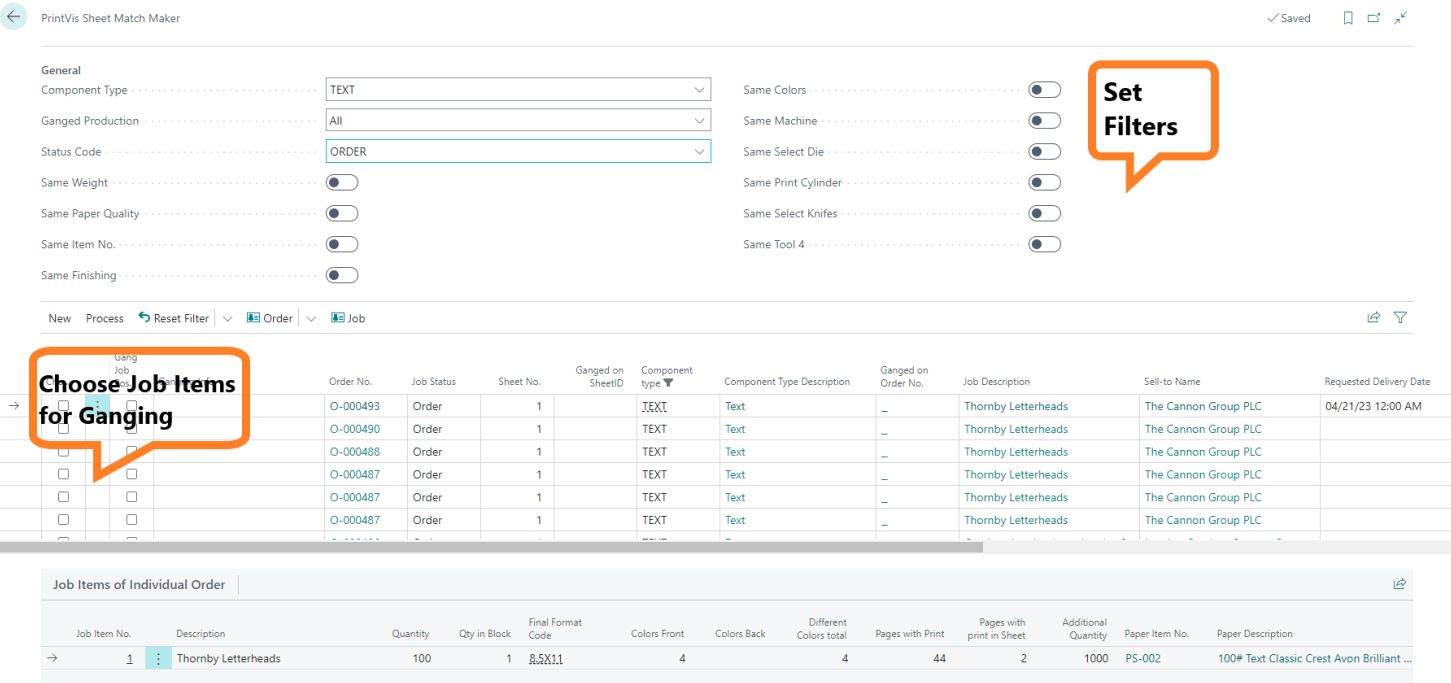Check Gang Job box for order O-000488
1451x683 pixels.
pyautogui.click(x=131, y=451)
